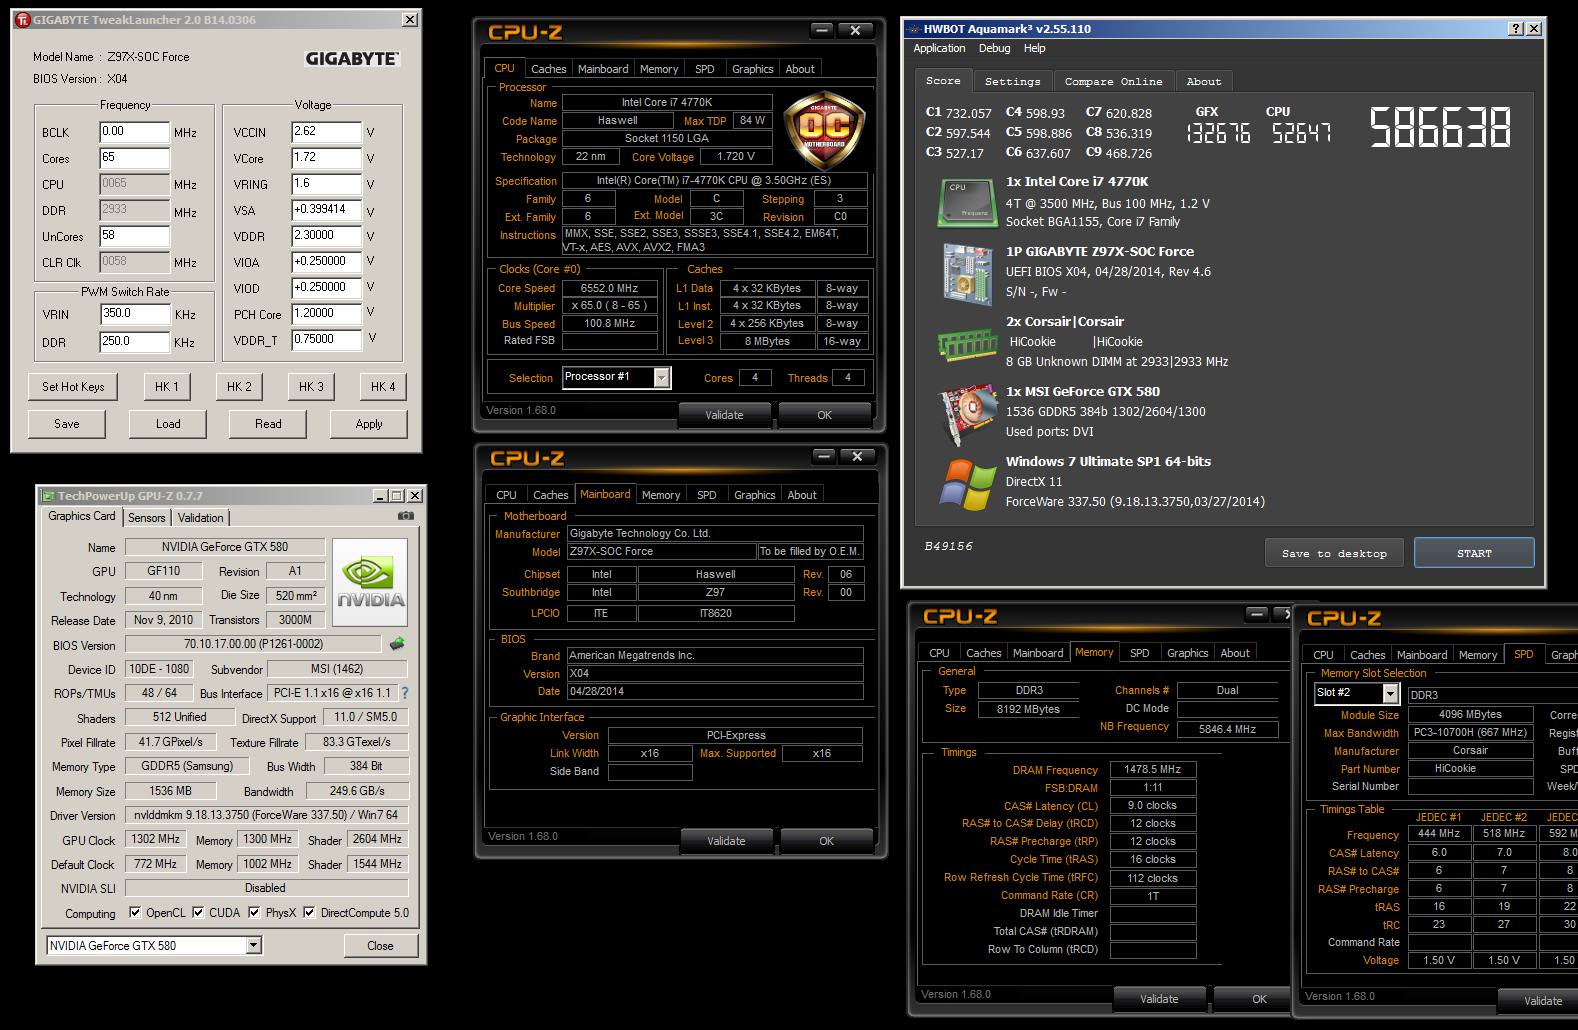The image size is (1578, 1030).
Task: Click the Cores multiplier input field
Action: (135, 158)
